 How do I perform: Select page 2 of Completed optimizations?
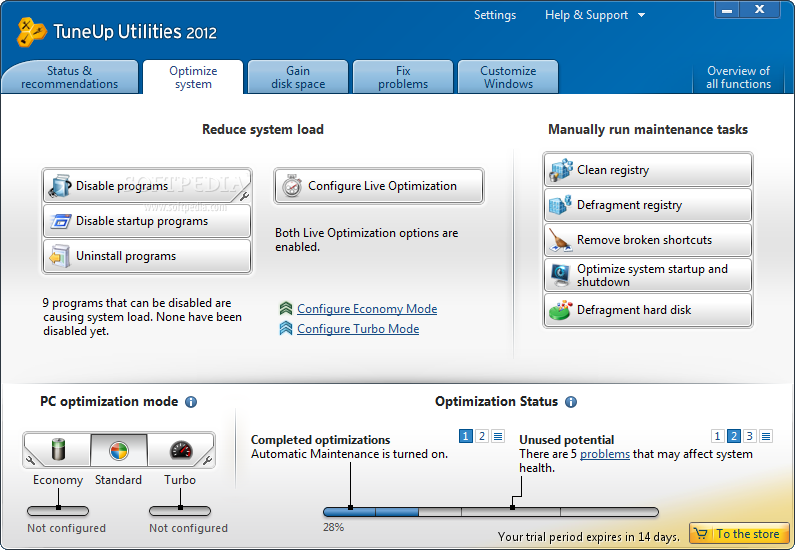tap(482, 436)
